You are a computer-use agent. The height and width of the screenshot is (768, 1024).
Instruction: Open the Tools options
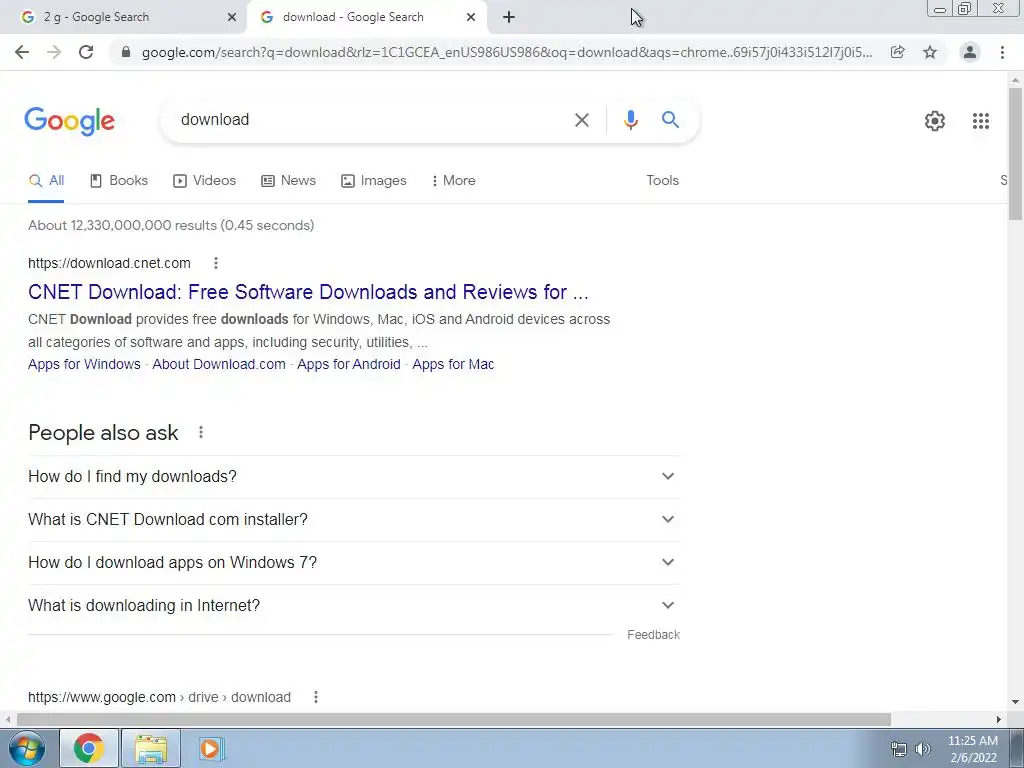[x=662, y=181]
